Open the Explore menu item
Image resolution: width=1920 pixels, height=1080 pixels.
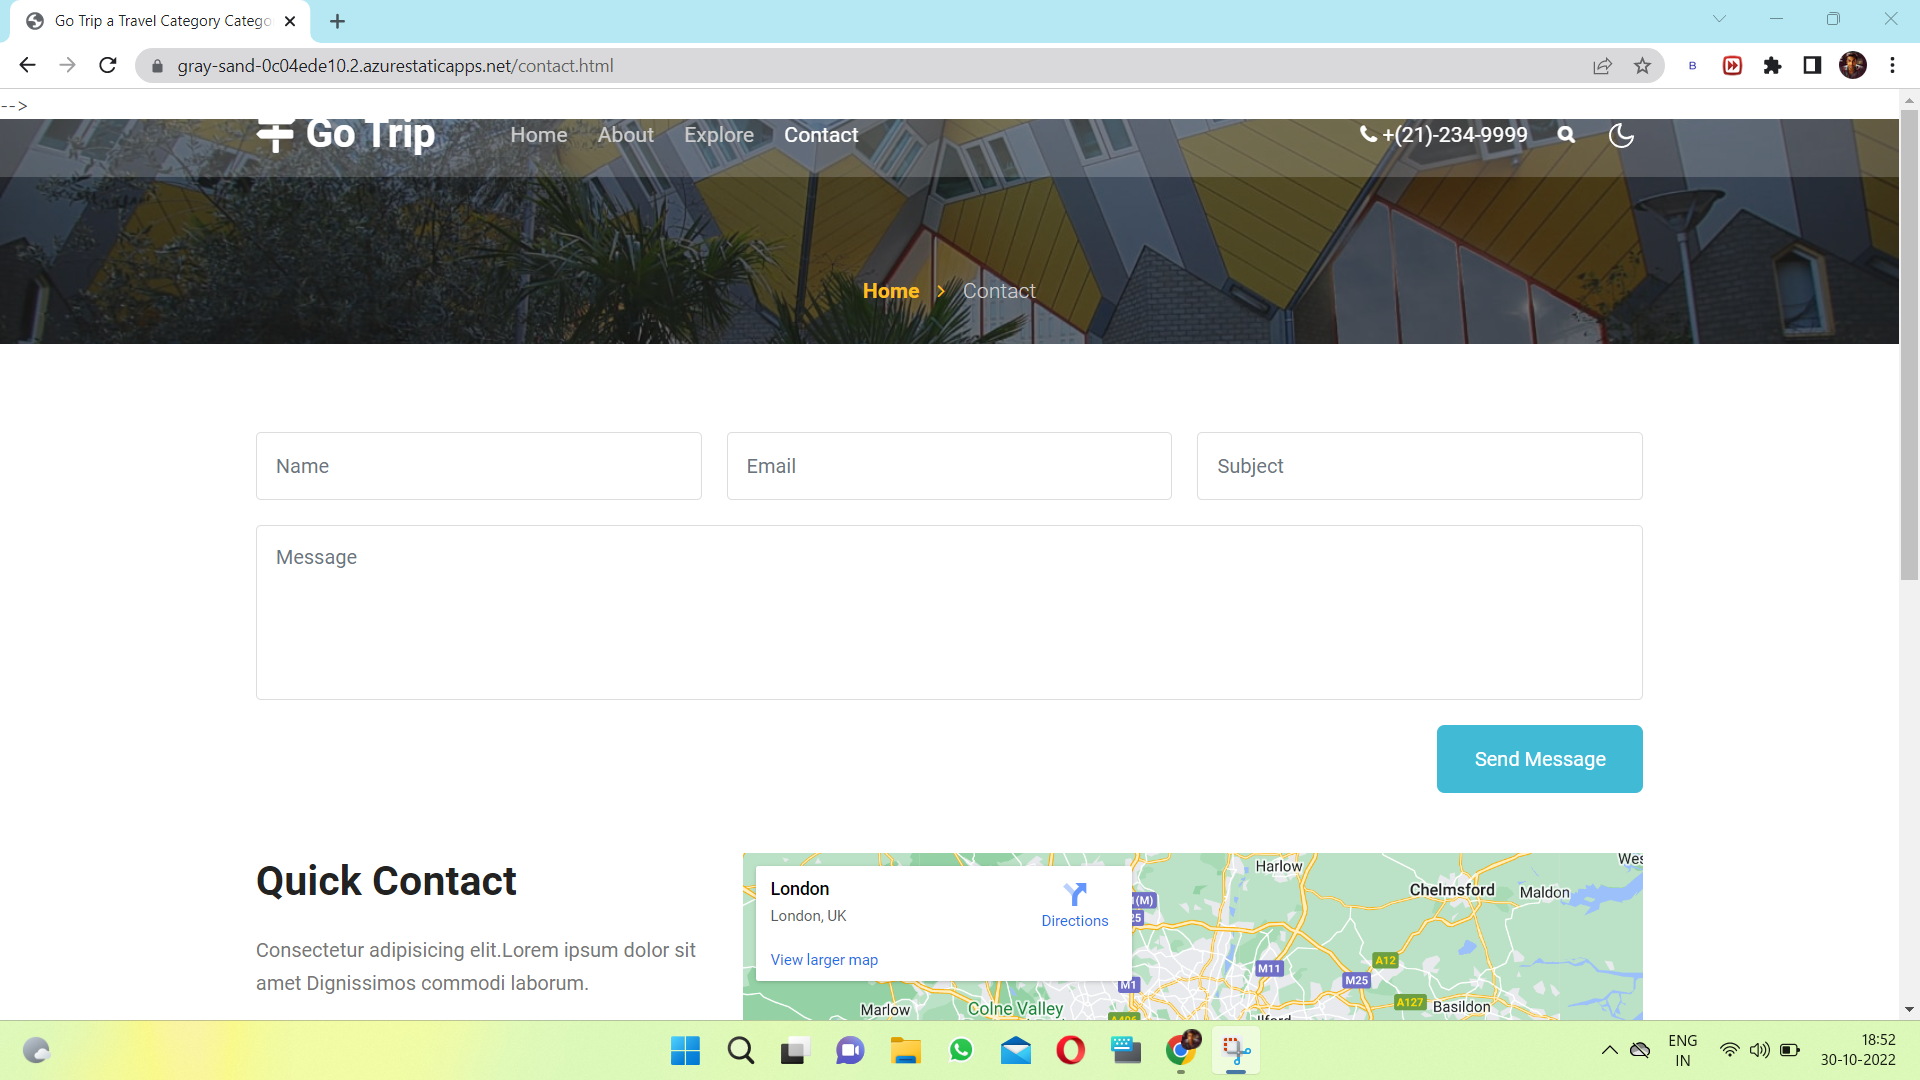pyautogui.click(x=719, y=135)
